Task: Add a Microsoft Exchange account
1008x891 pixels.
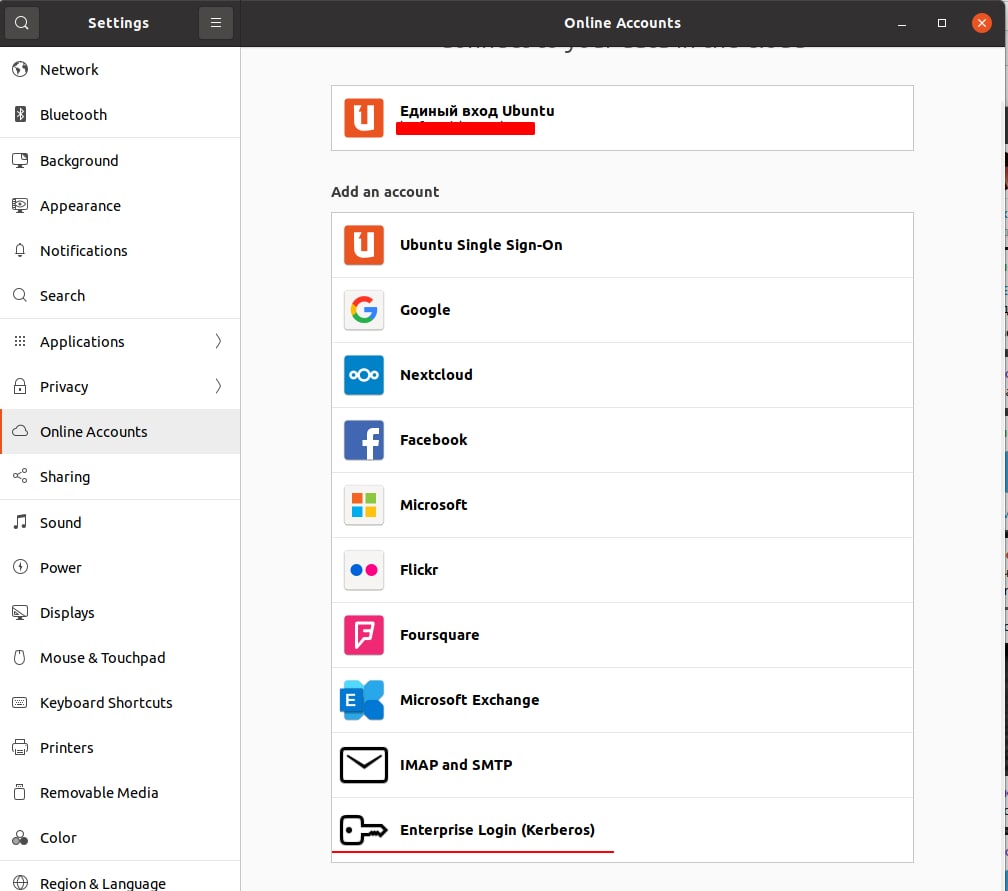Action: [x=622, y=700]
